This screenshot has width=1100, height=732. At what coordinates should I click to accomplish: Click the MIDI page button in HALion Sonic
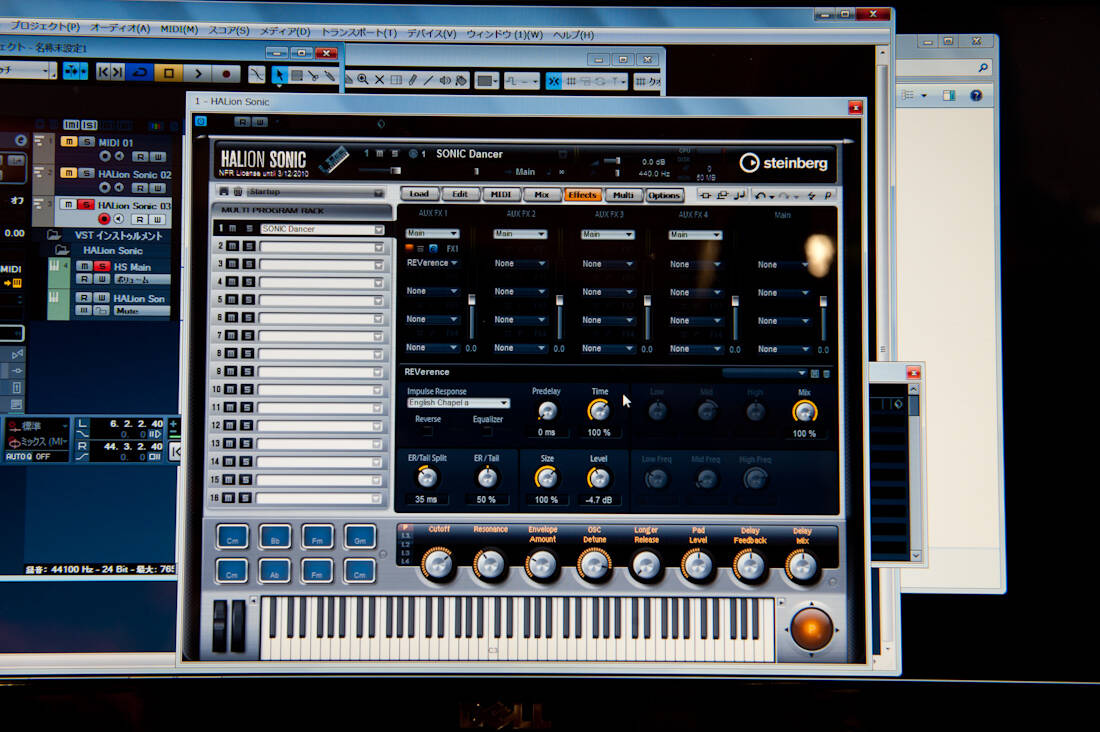(501, 194)
